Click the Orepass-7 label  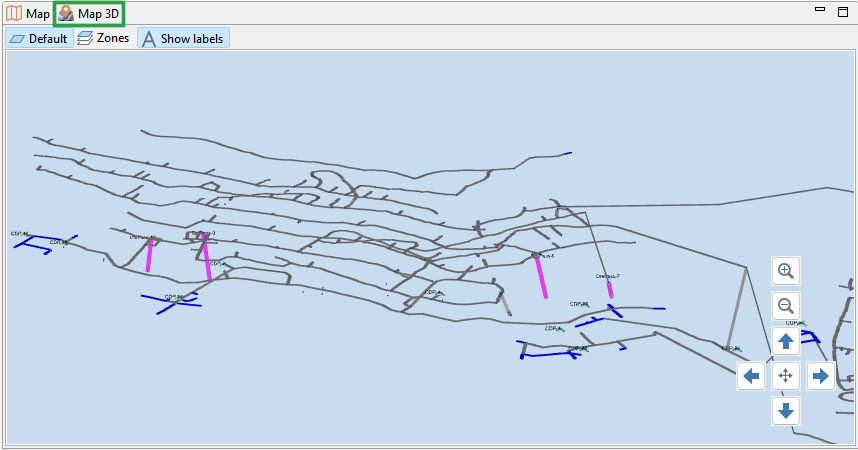coord(608,276)
